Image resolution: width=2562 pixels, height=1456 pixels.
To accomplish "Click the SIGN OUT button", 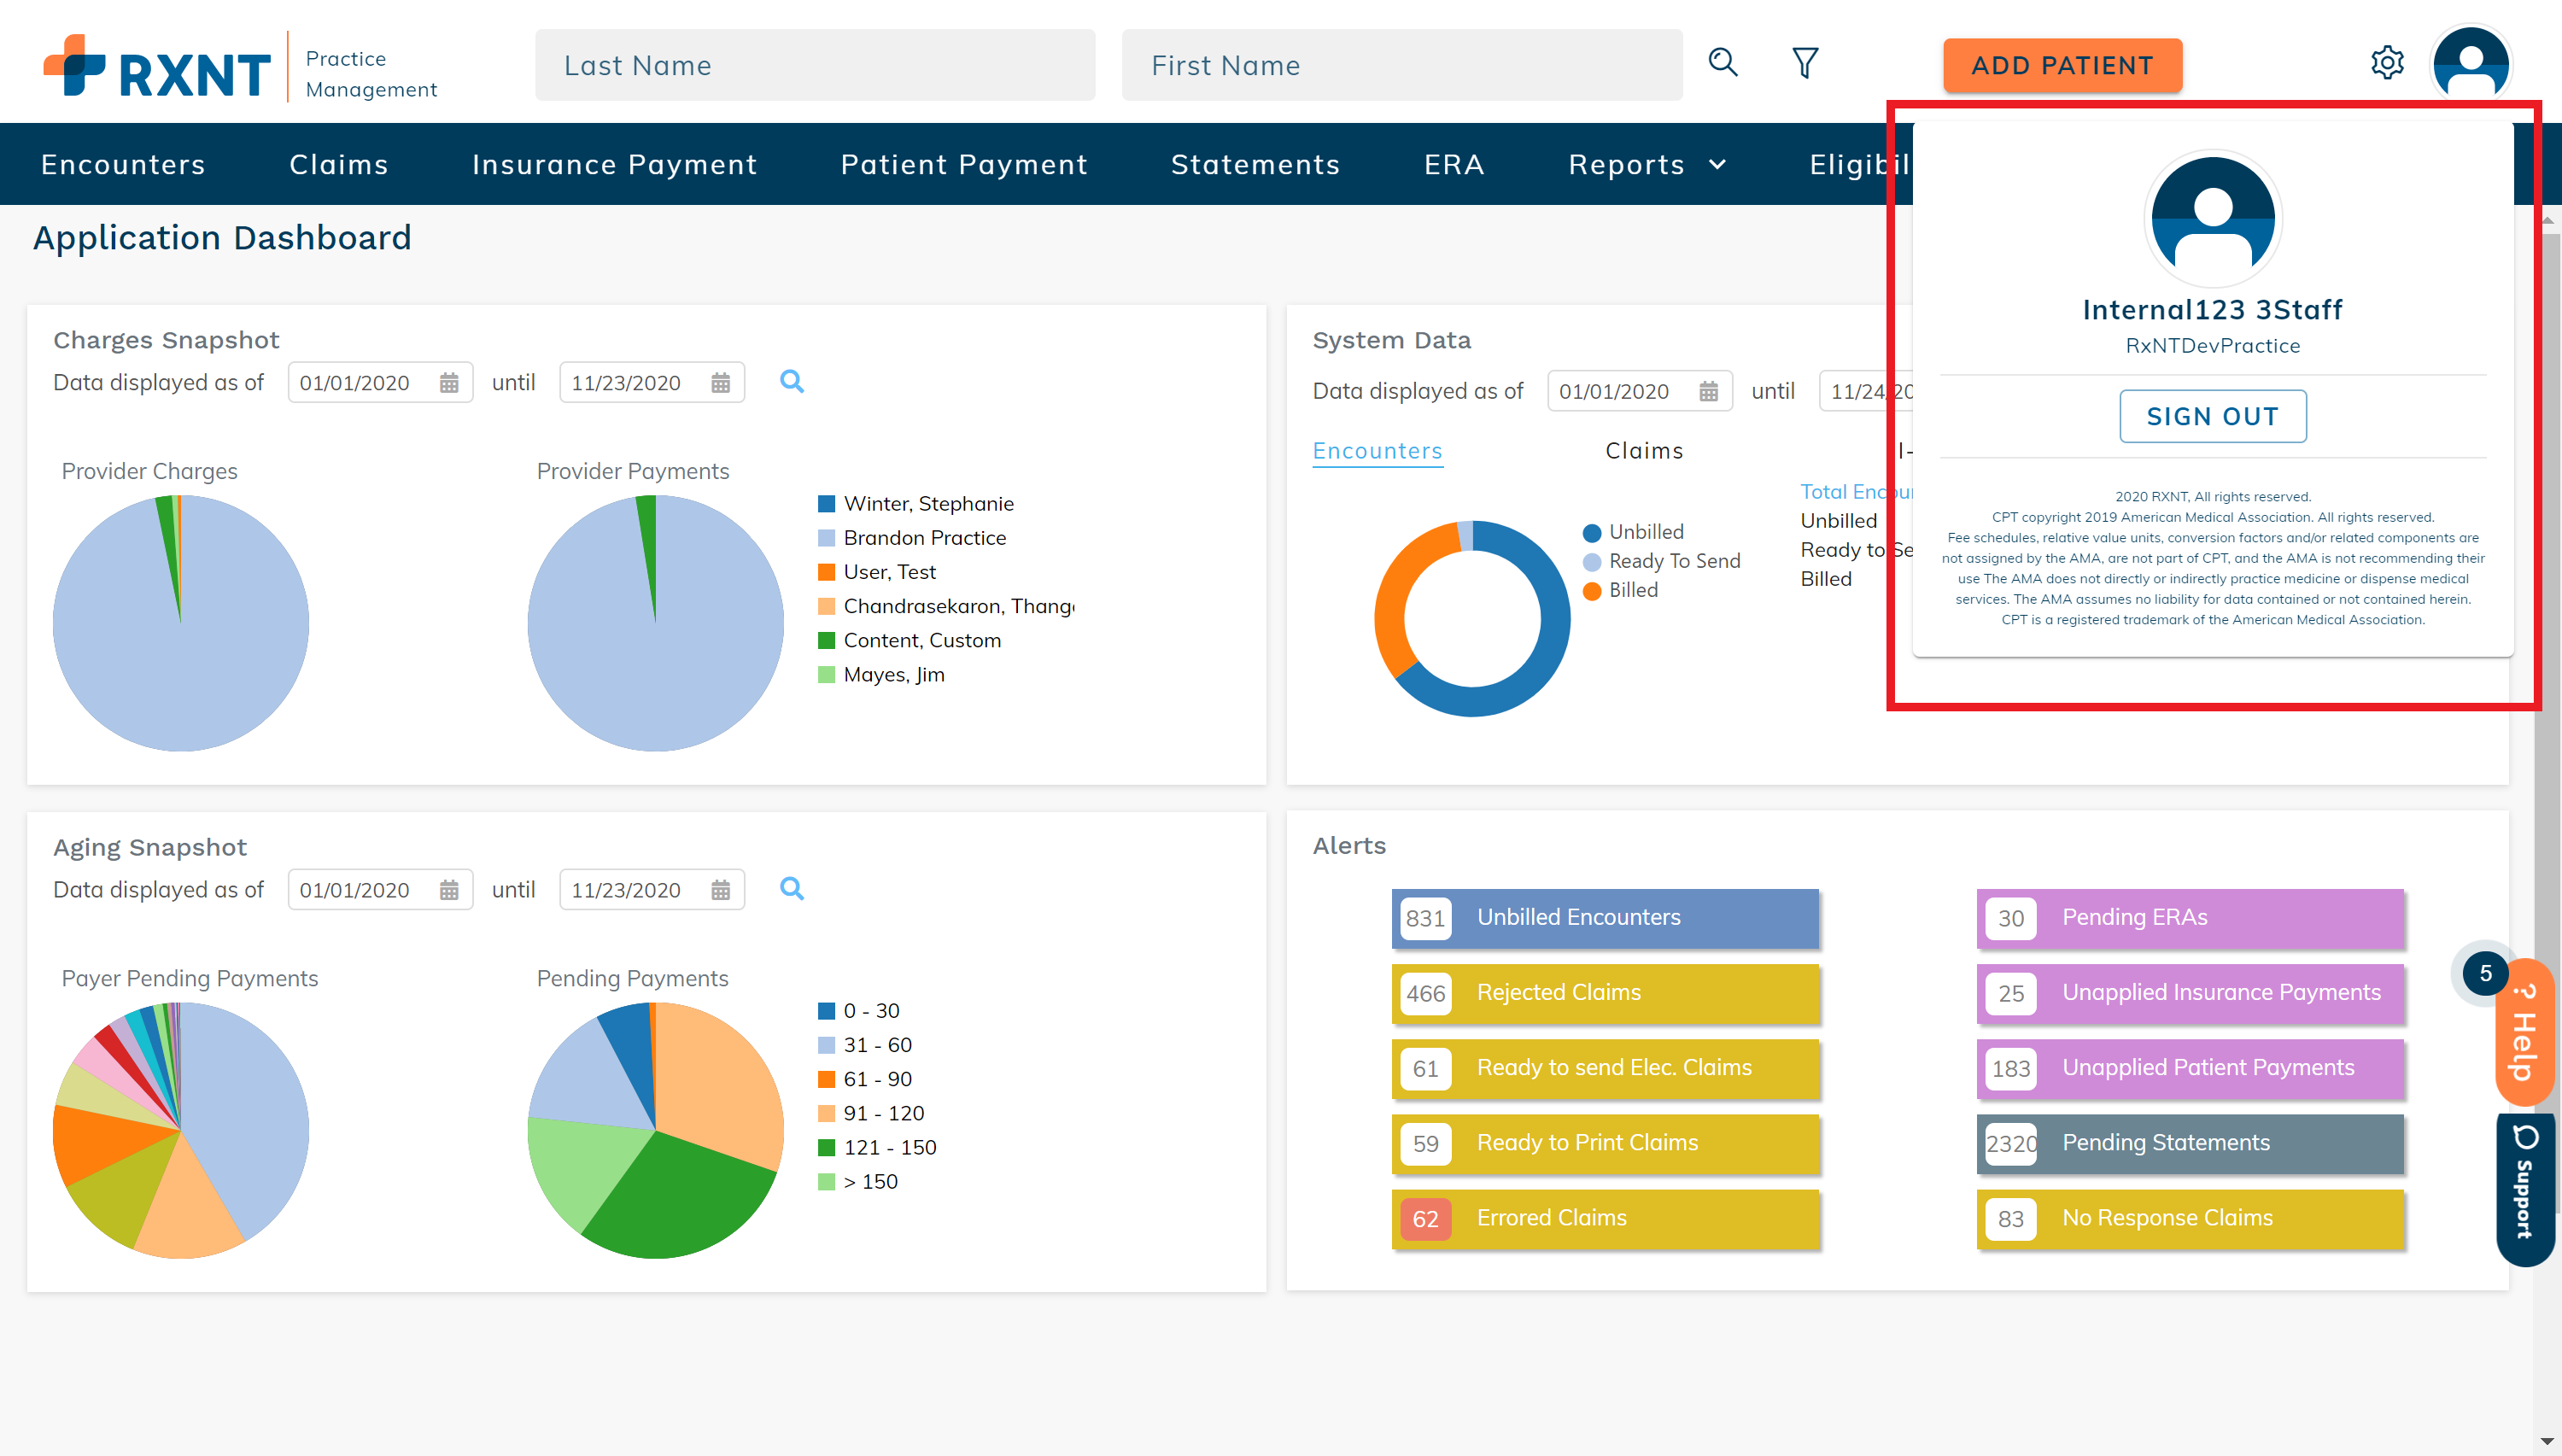I will coord(2212,416).
